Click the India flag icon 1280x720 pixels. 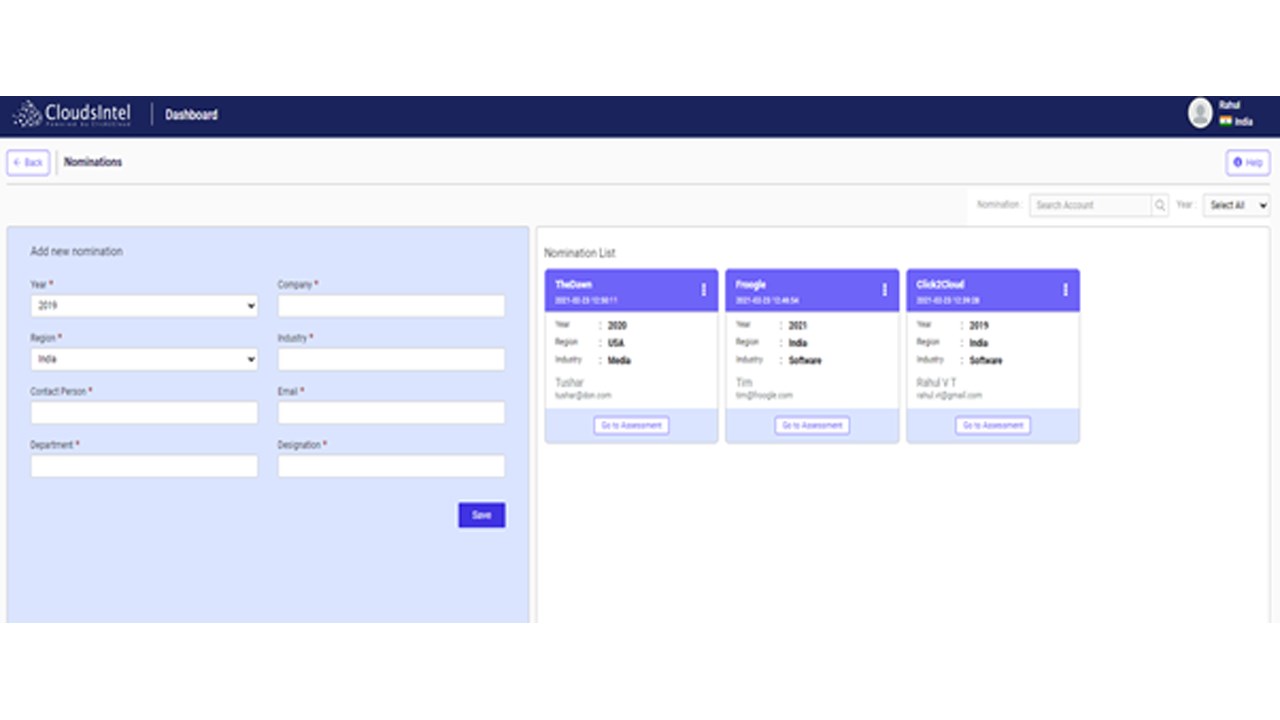click(x=1225, y=121)
